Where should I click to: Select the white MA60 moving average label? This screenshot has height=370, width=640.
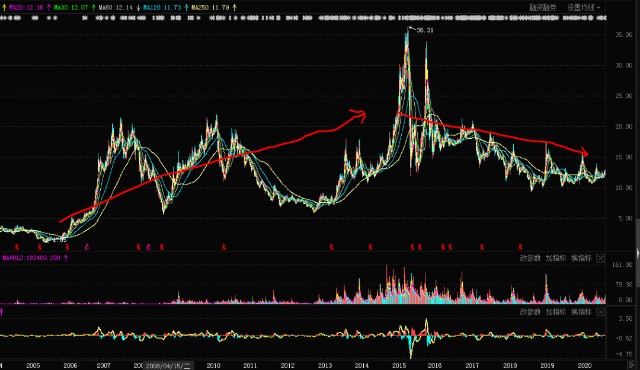tap(115, 7)
